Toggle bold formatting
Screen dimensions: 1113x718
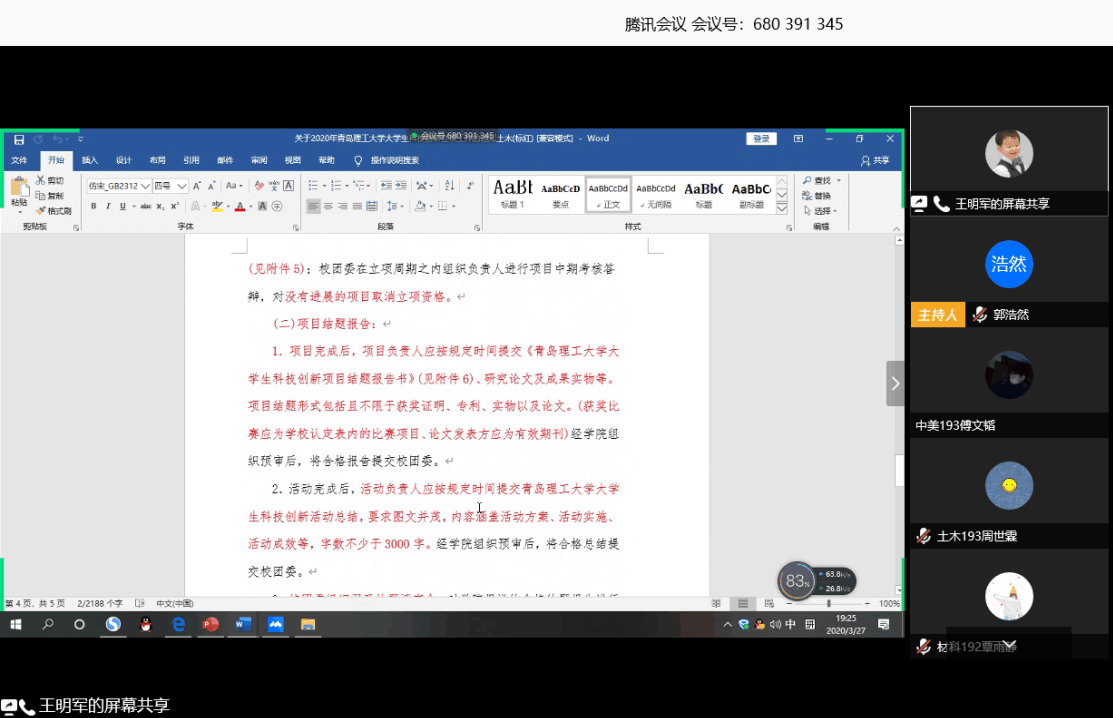(94, 206)
